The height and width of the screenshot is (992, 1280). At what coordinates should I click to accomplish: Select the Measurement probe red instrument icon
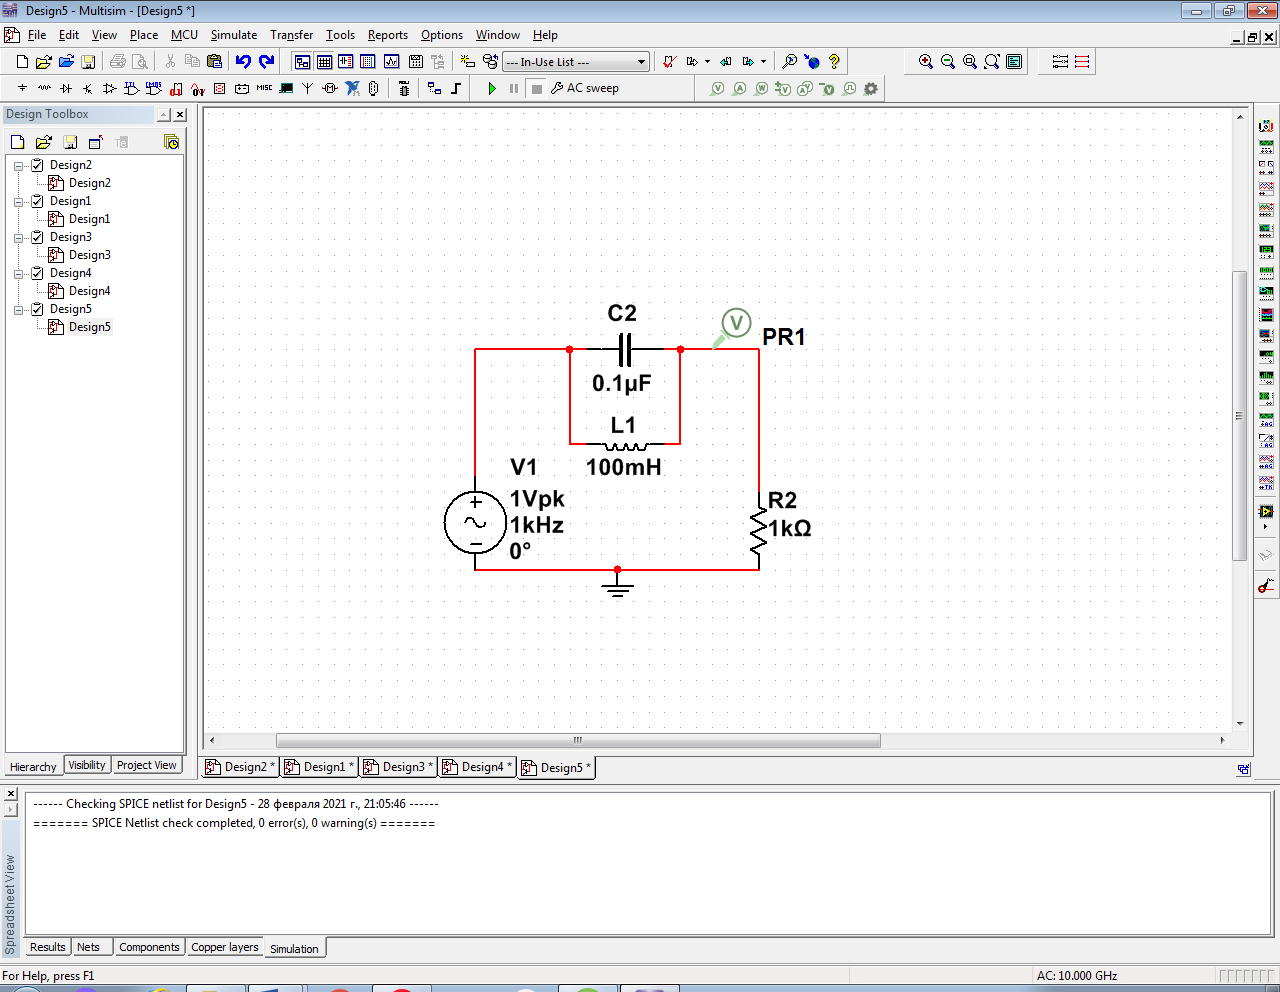(1266, 585)
